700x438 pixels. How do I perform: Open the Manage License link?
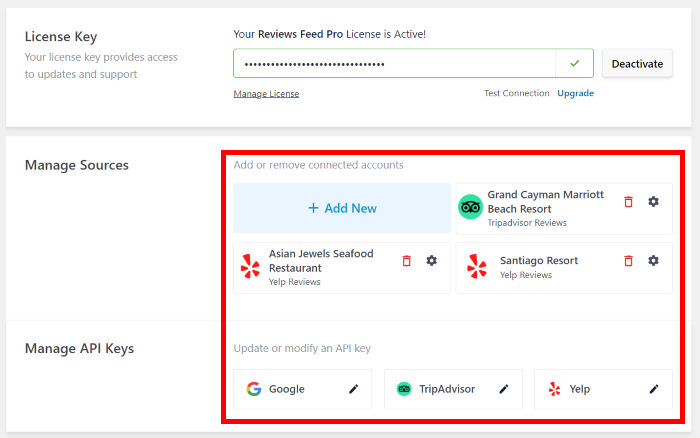(x=266, y=94)
